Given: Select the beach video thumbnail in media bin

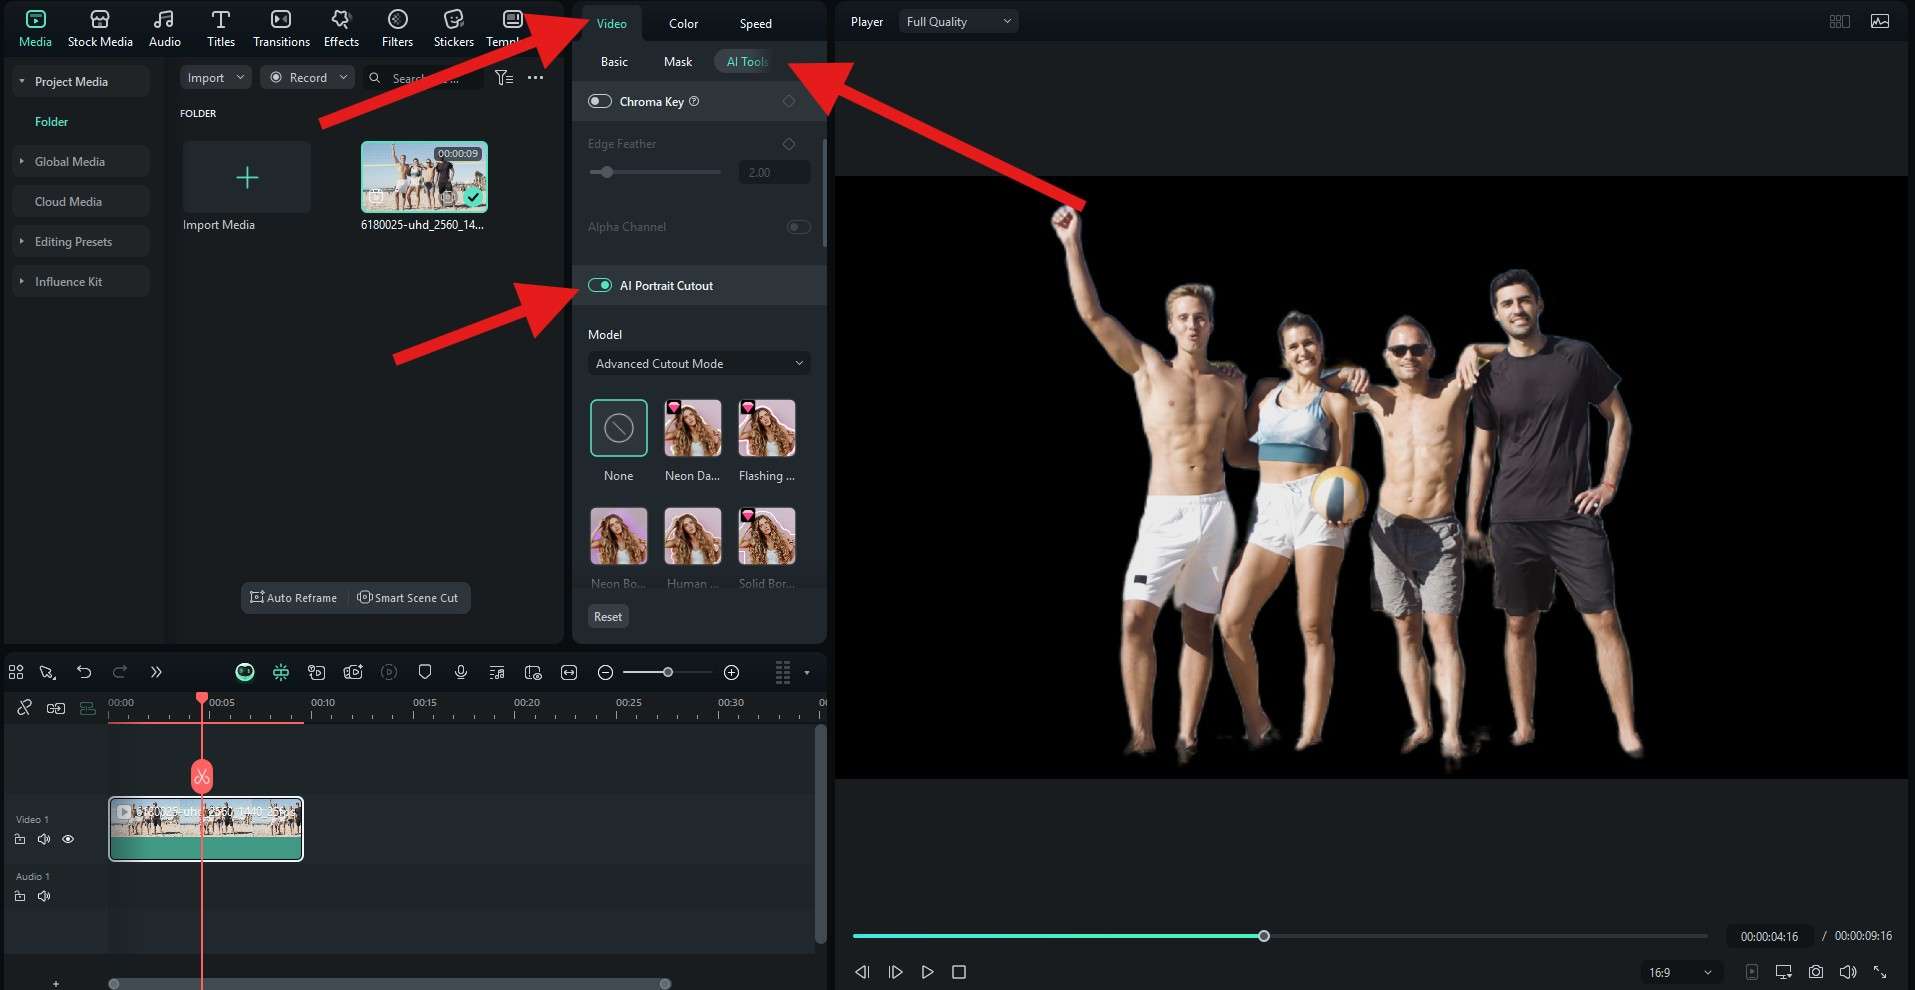Looking at the screenshot, I should pos(424,177).
